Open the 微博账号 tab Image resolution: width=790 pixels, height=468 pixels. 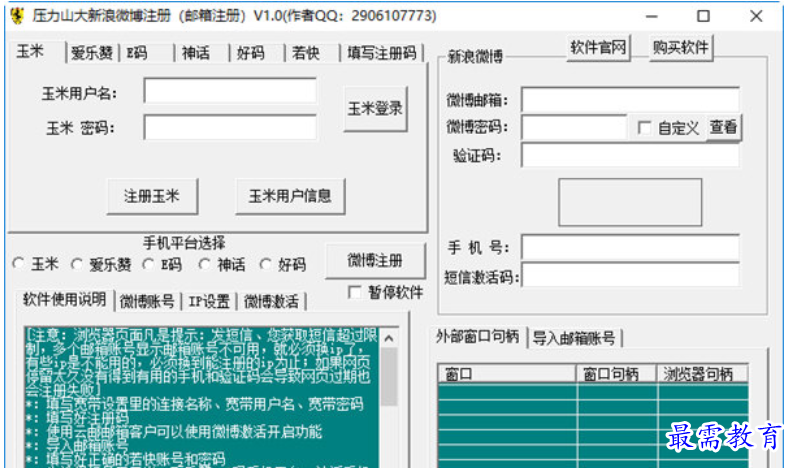click(x=147, y=302)
